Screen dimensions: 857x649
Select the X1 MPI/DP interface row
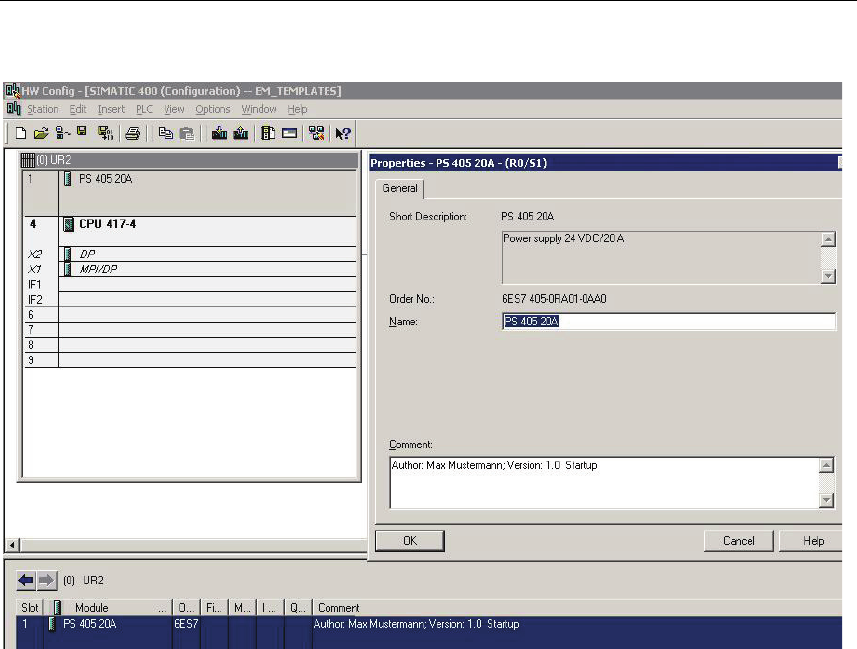point(190,269)
